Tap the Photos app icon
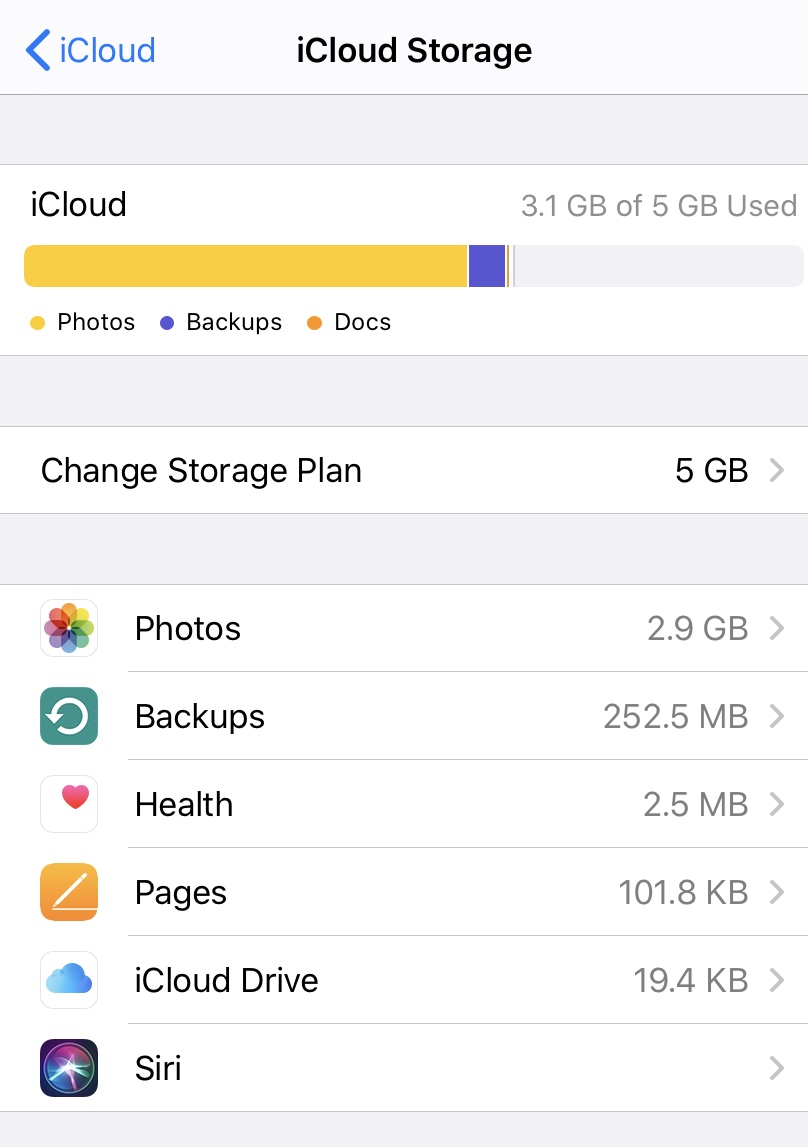 pyautogui.click(x=69, y=628)
